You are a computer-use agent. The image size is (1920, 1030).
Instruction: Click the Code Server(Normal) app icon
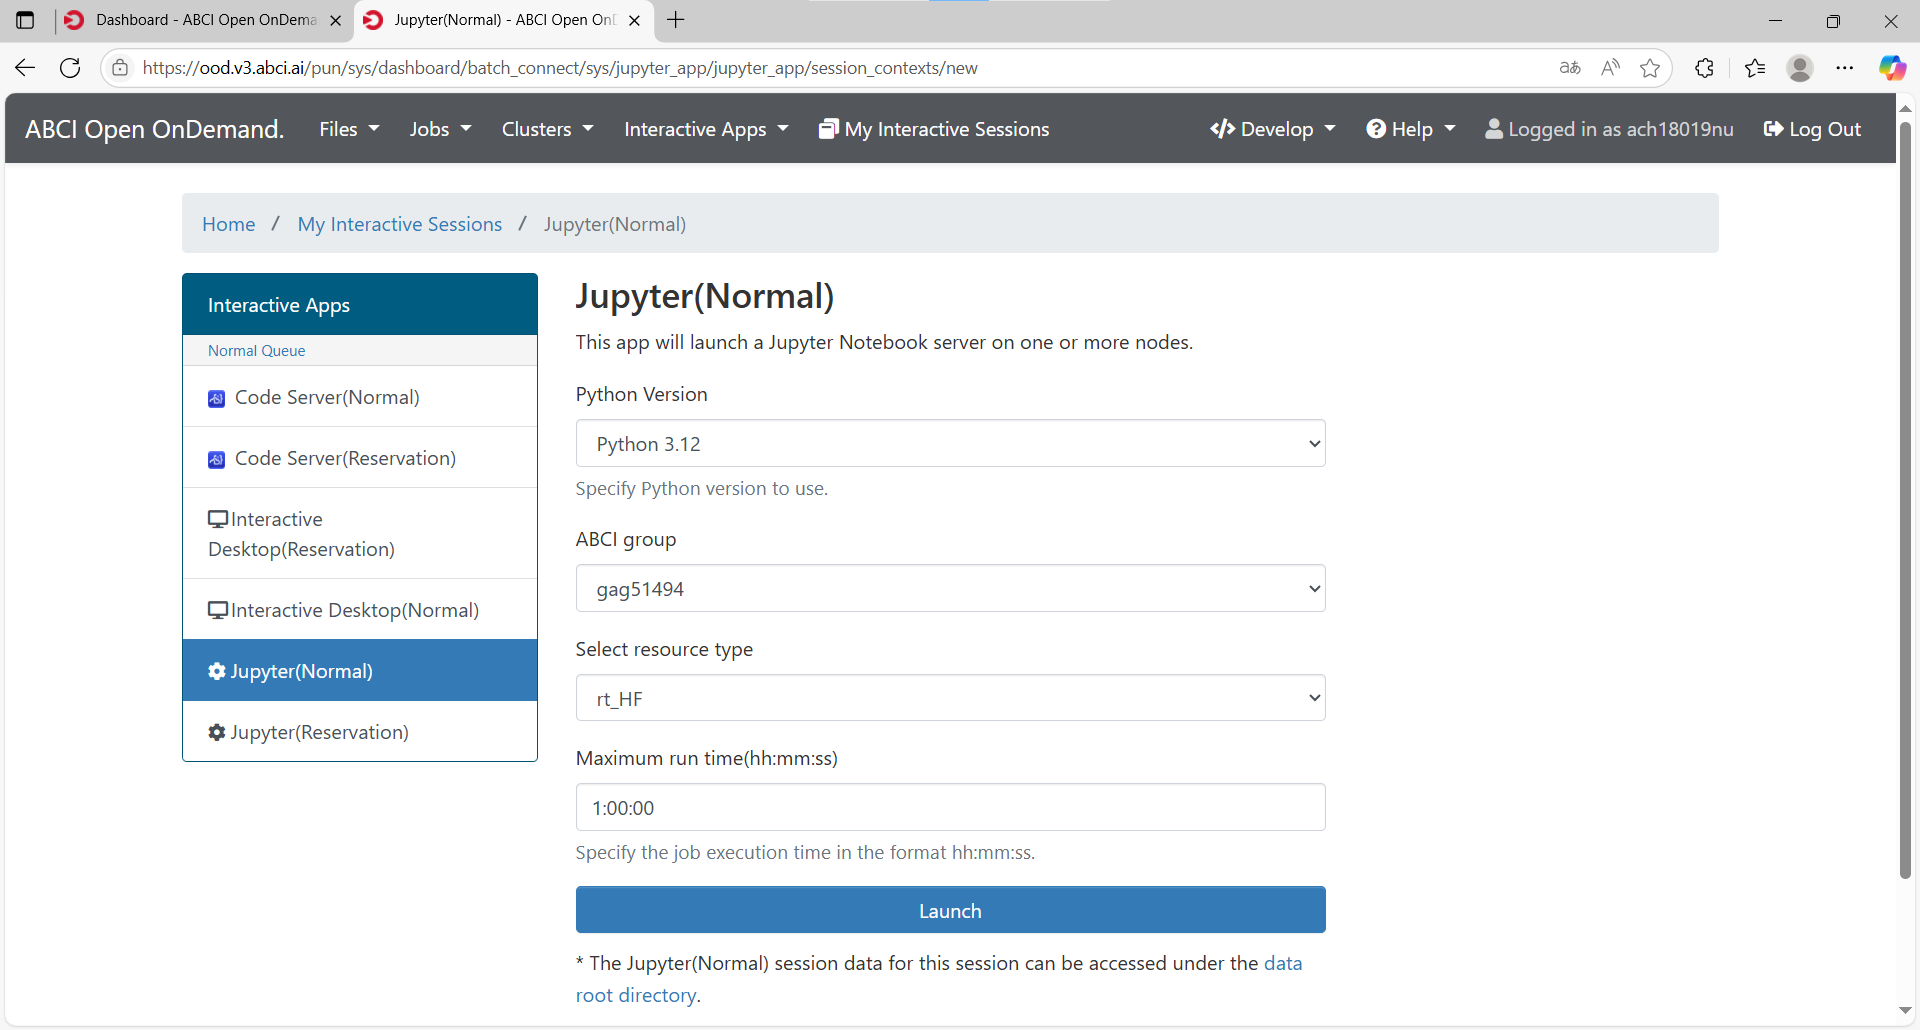[x=216, y=399]
